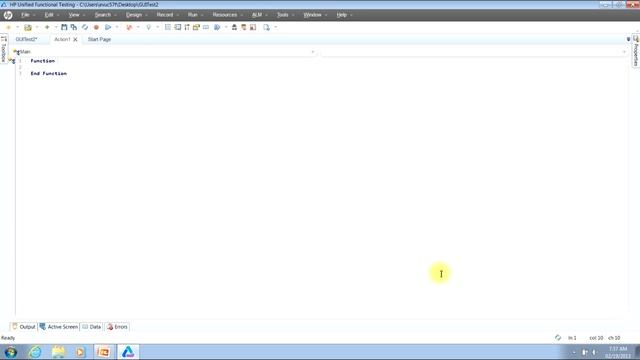
Task: Click the Object Spy toolbar icon
Action: point(234,27)
